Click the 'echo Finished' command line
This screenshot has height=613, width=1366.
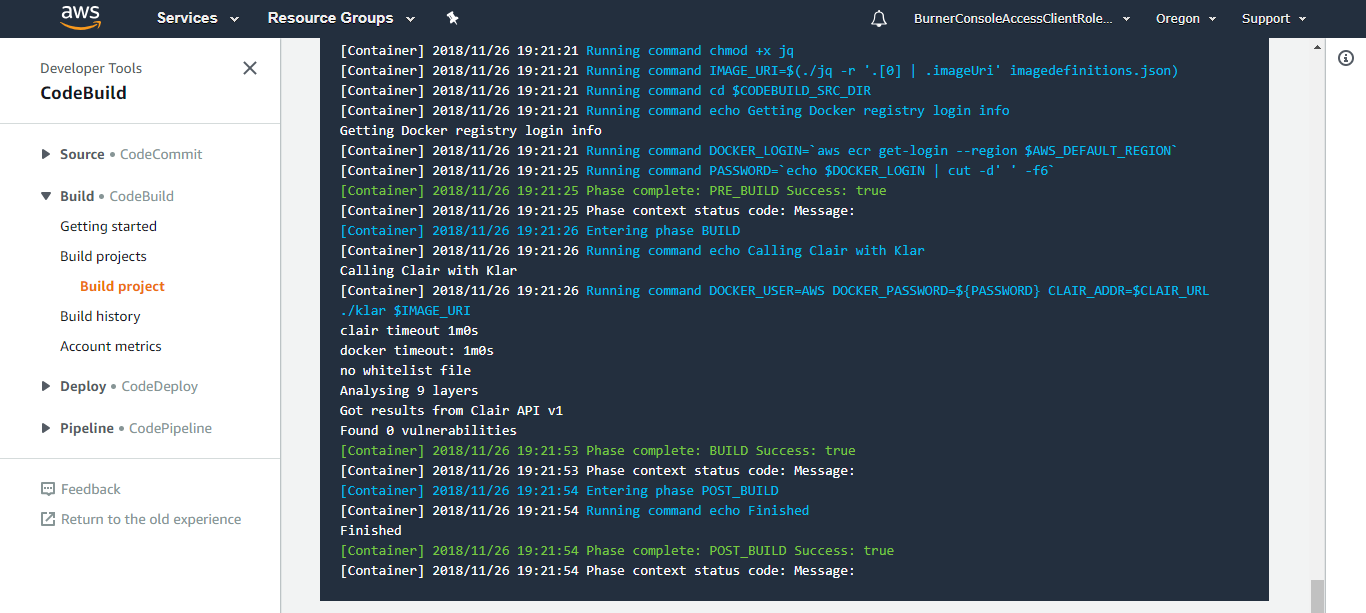[575, 510]
